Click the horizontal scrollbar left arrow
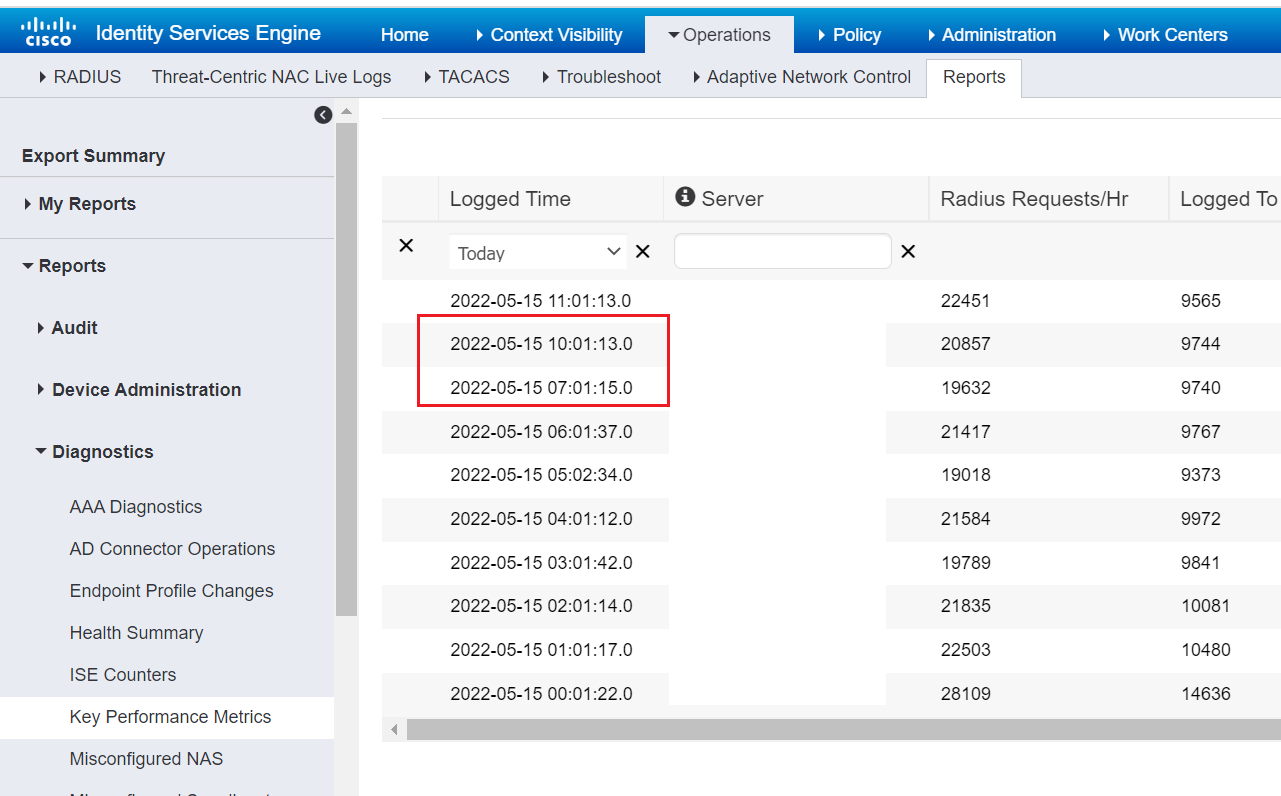 (394, 730)
